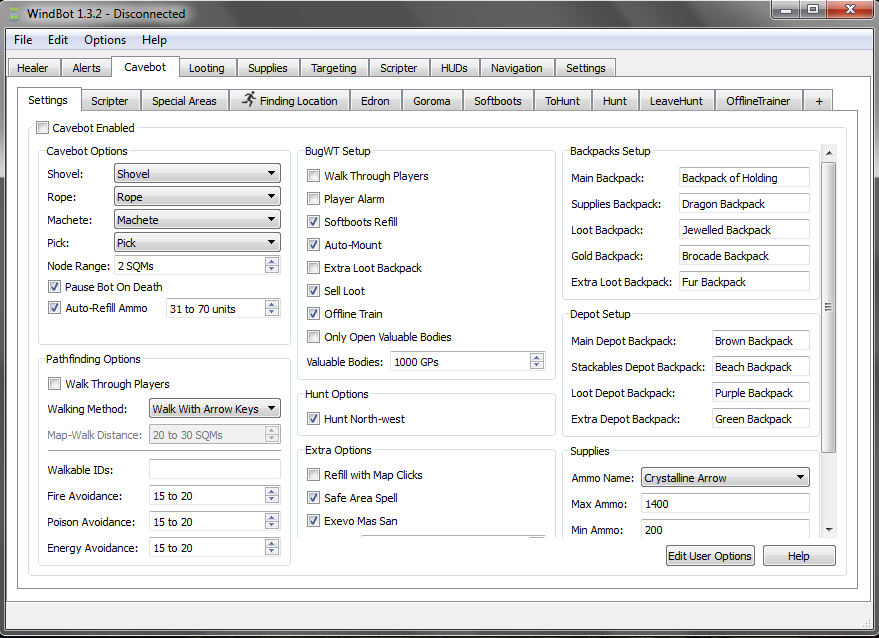Screen dimensions: 879x638
Task: Toggle the Sell Loot option
Action: [x=315, y=290]
